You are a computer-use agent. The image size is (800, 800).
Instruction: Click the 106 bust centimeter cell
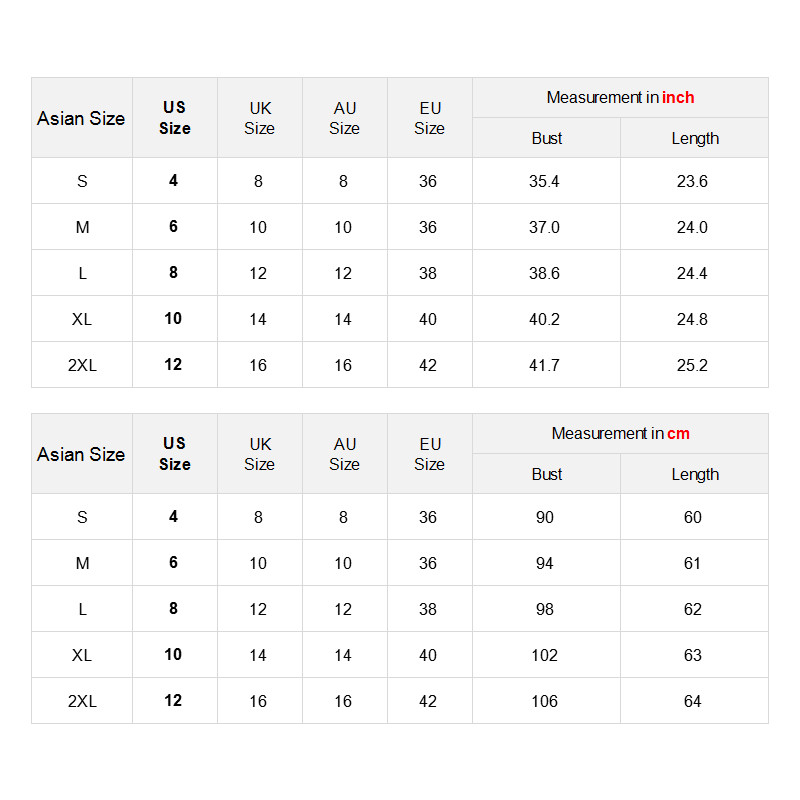[x=544, y=701]
